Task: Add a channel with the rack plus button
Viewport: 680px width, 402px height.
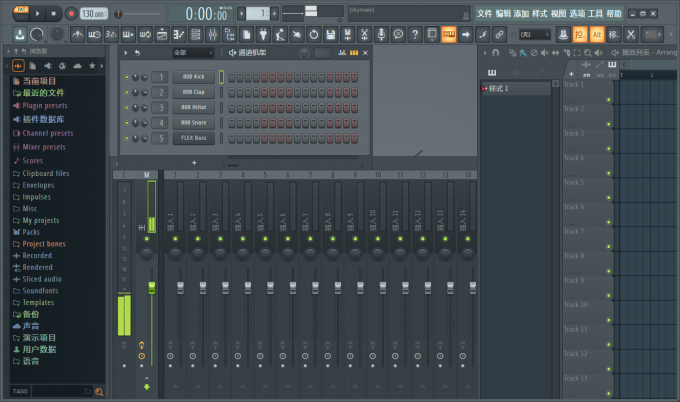Action: pyautogui.click(x=194, y=163)
